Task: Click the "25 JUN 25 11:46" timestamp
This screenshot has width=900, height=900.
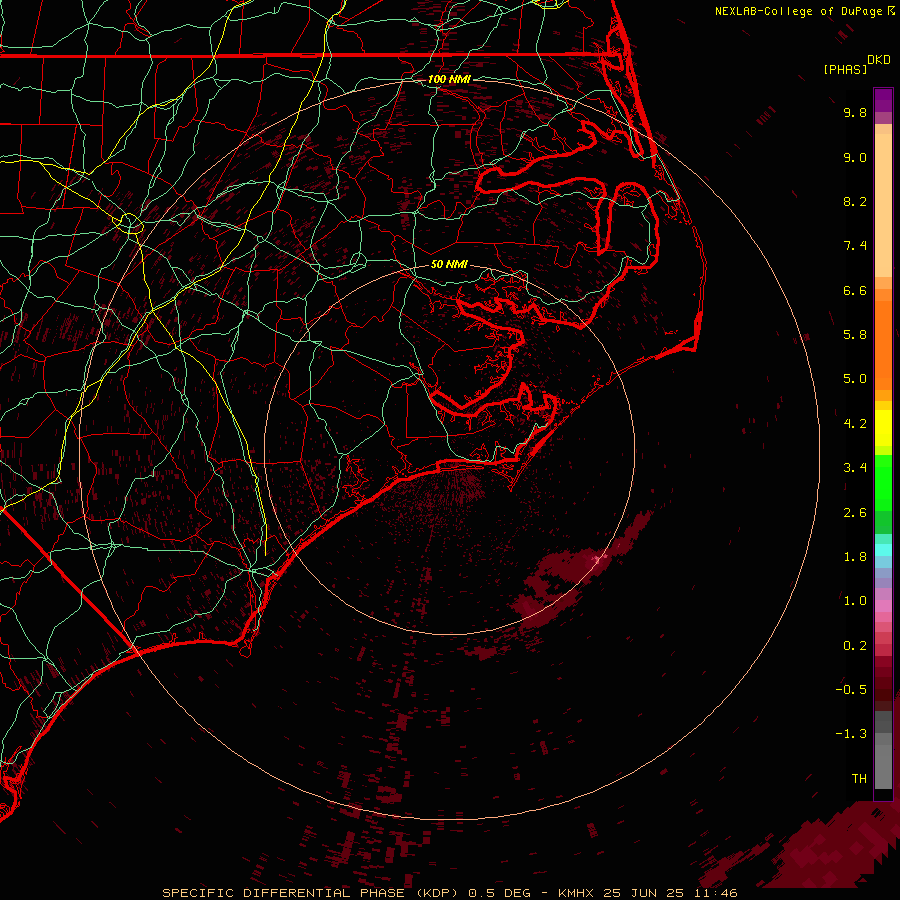Action: [x=670, y=893]
